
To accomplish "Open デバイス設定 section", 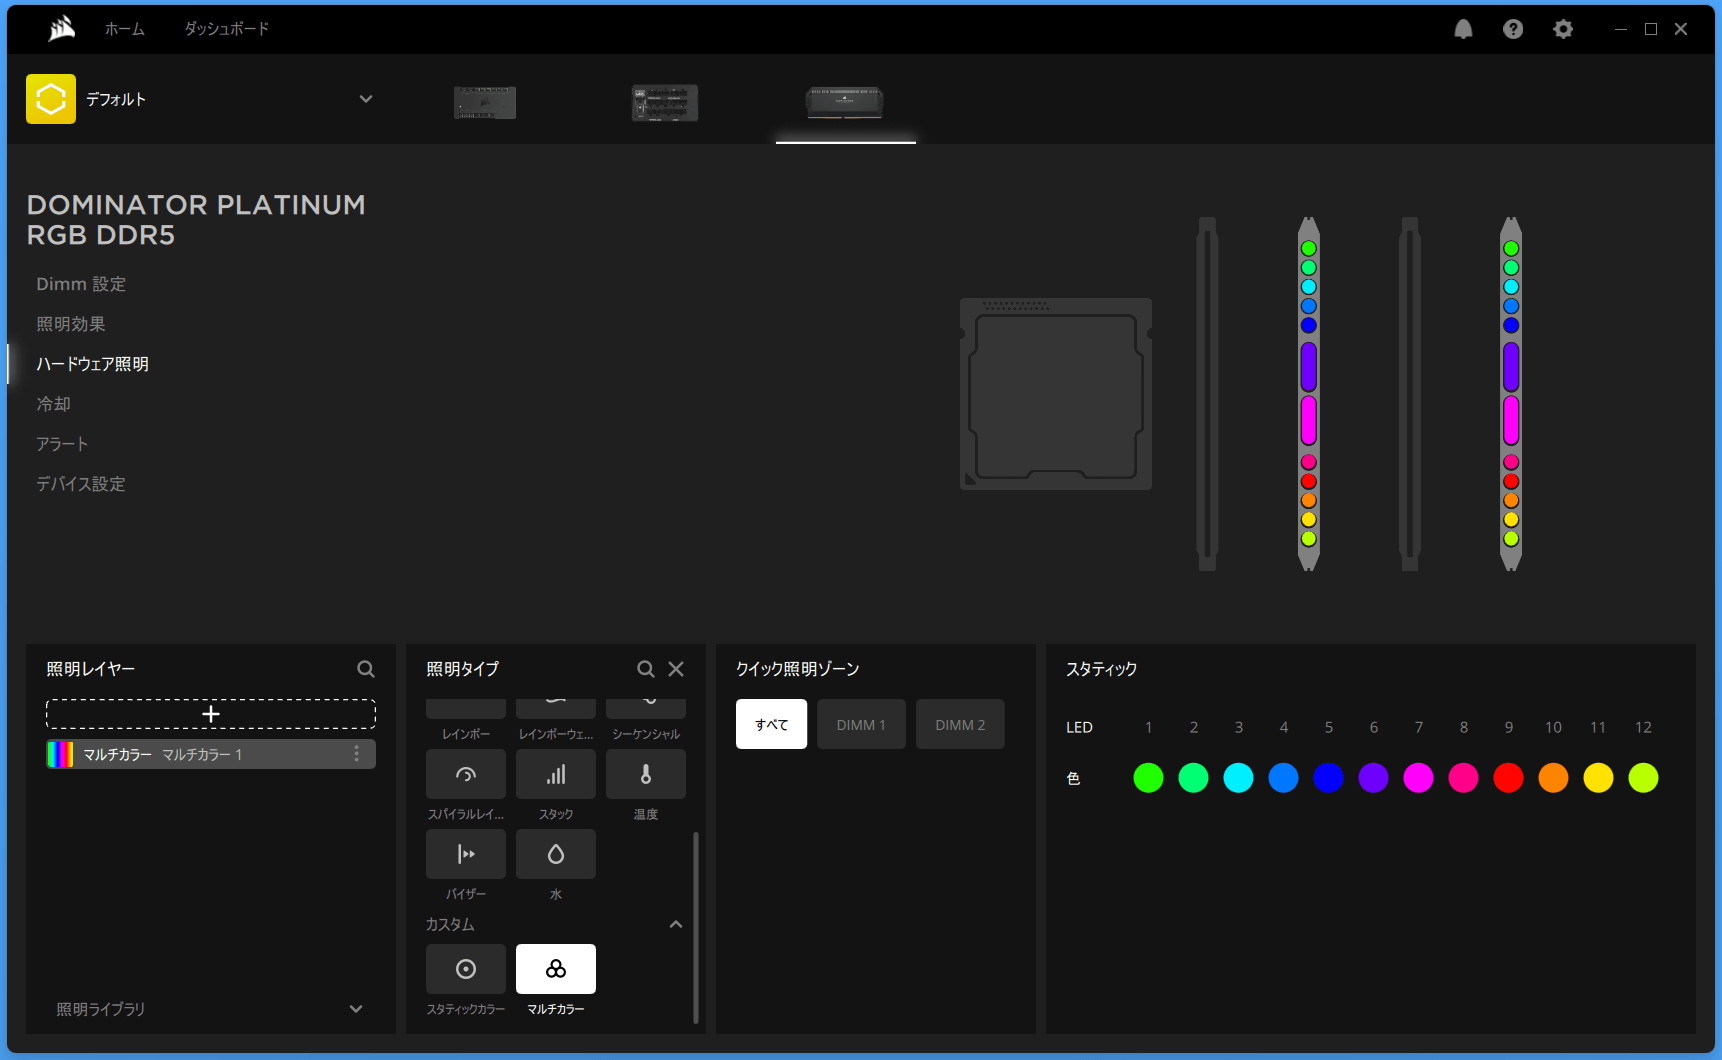I will [x=81, y=484].
